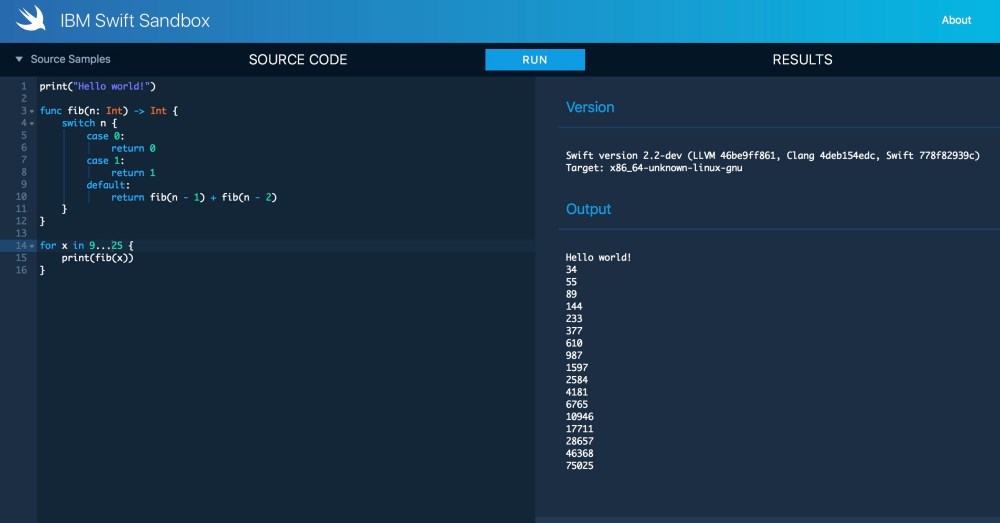1000x523 pixels.
Task: Open the Source Samples dropdown menu
Action: click(x=70, y=60)
